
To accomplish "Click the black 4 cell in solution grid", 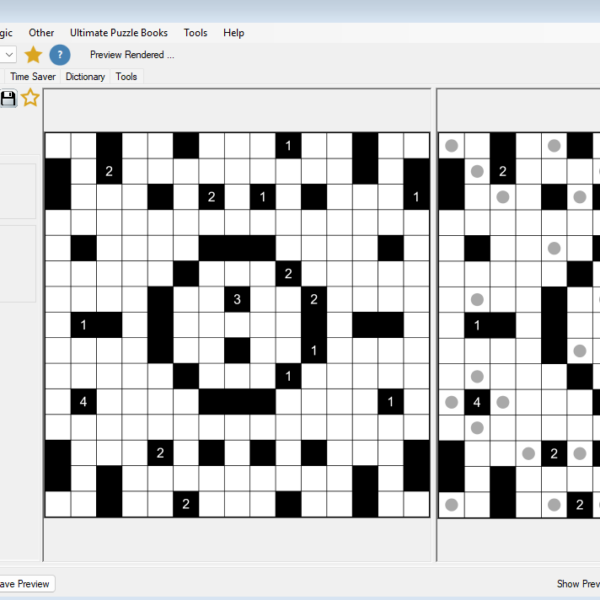I will click(477, 402).
